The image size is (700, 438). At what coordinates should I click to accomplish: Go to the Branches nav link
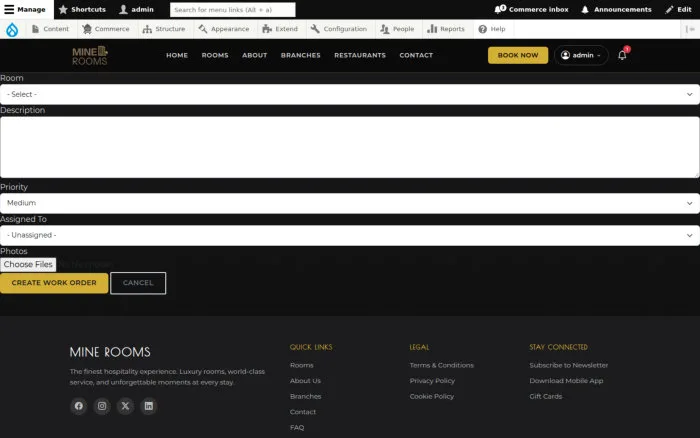[300, 55]
